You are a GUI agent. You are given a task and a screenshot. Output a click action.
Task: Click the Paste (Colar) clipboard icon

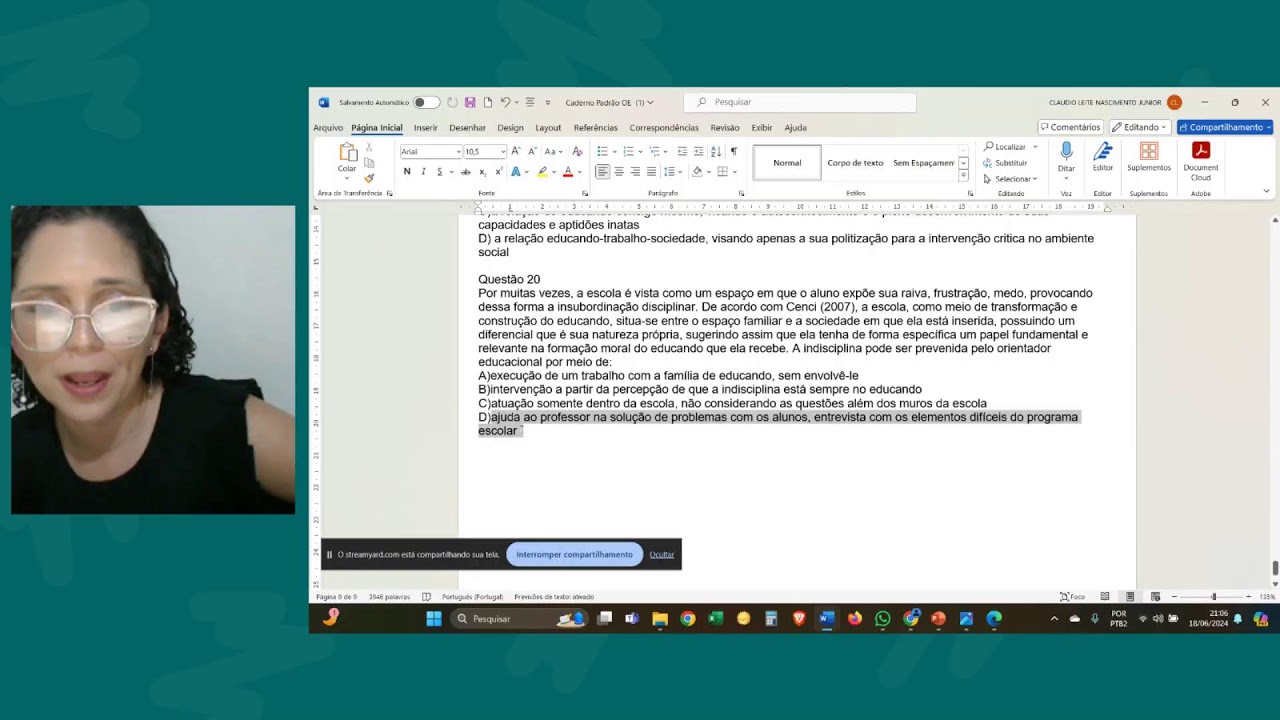click(347, 152)
